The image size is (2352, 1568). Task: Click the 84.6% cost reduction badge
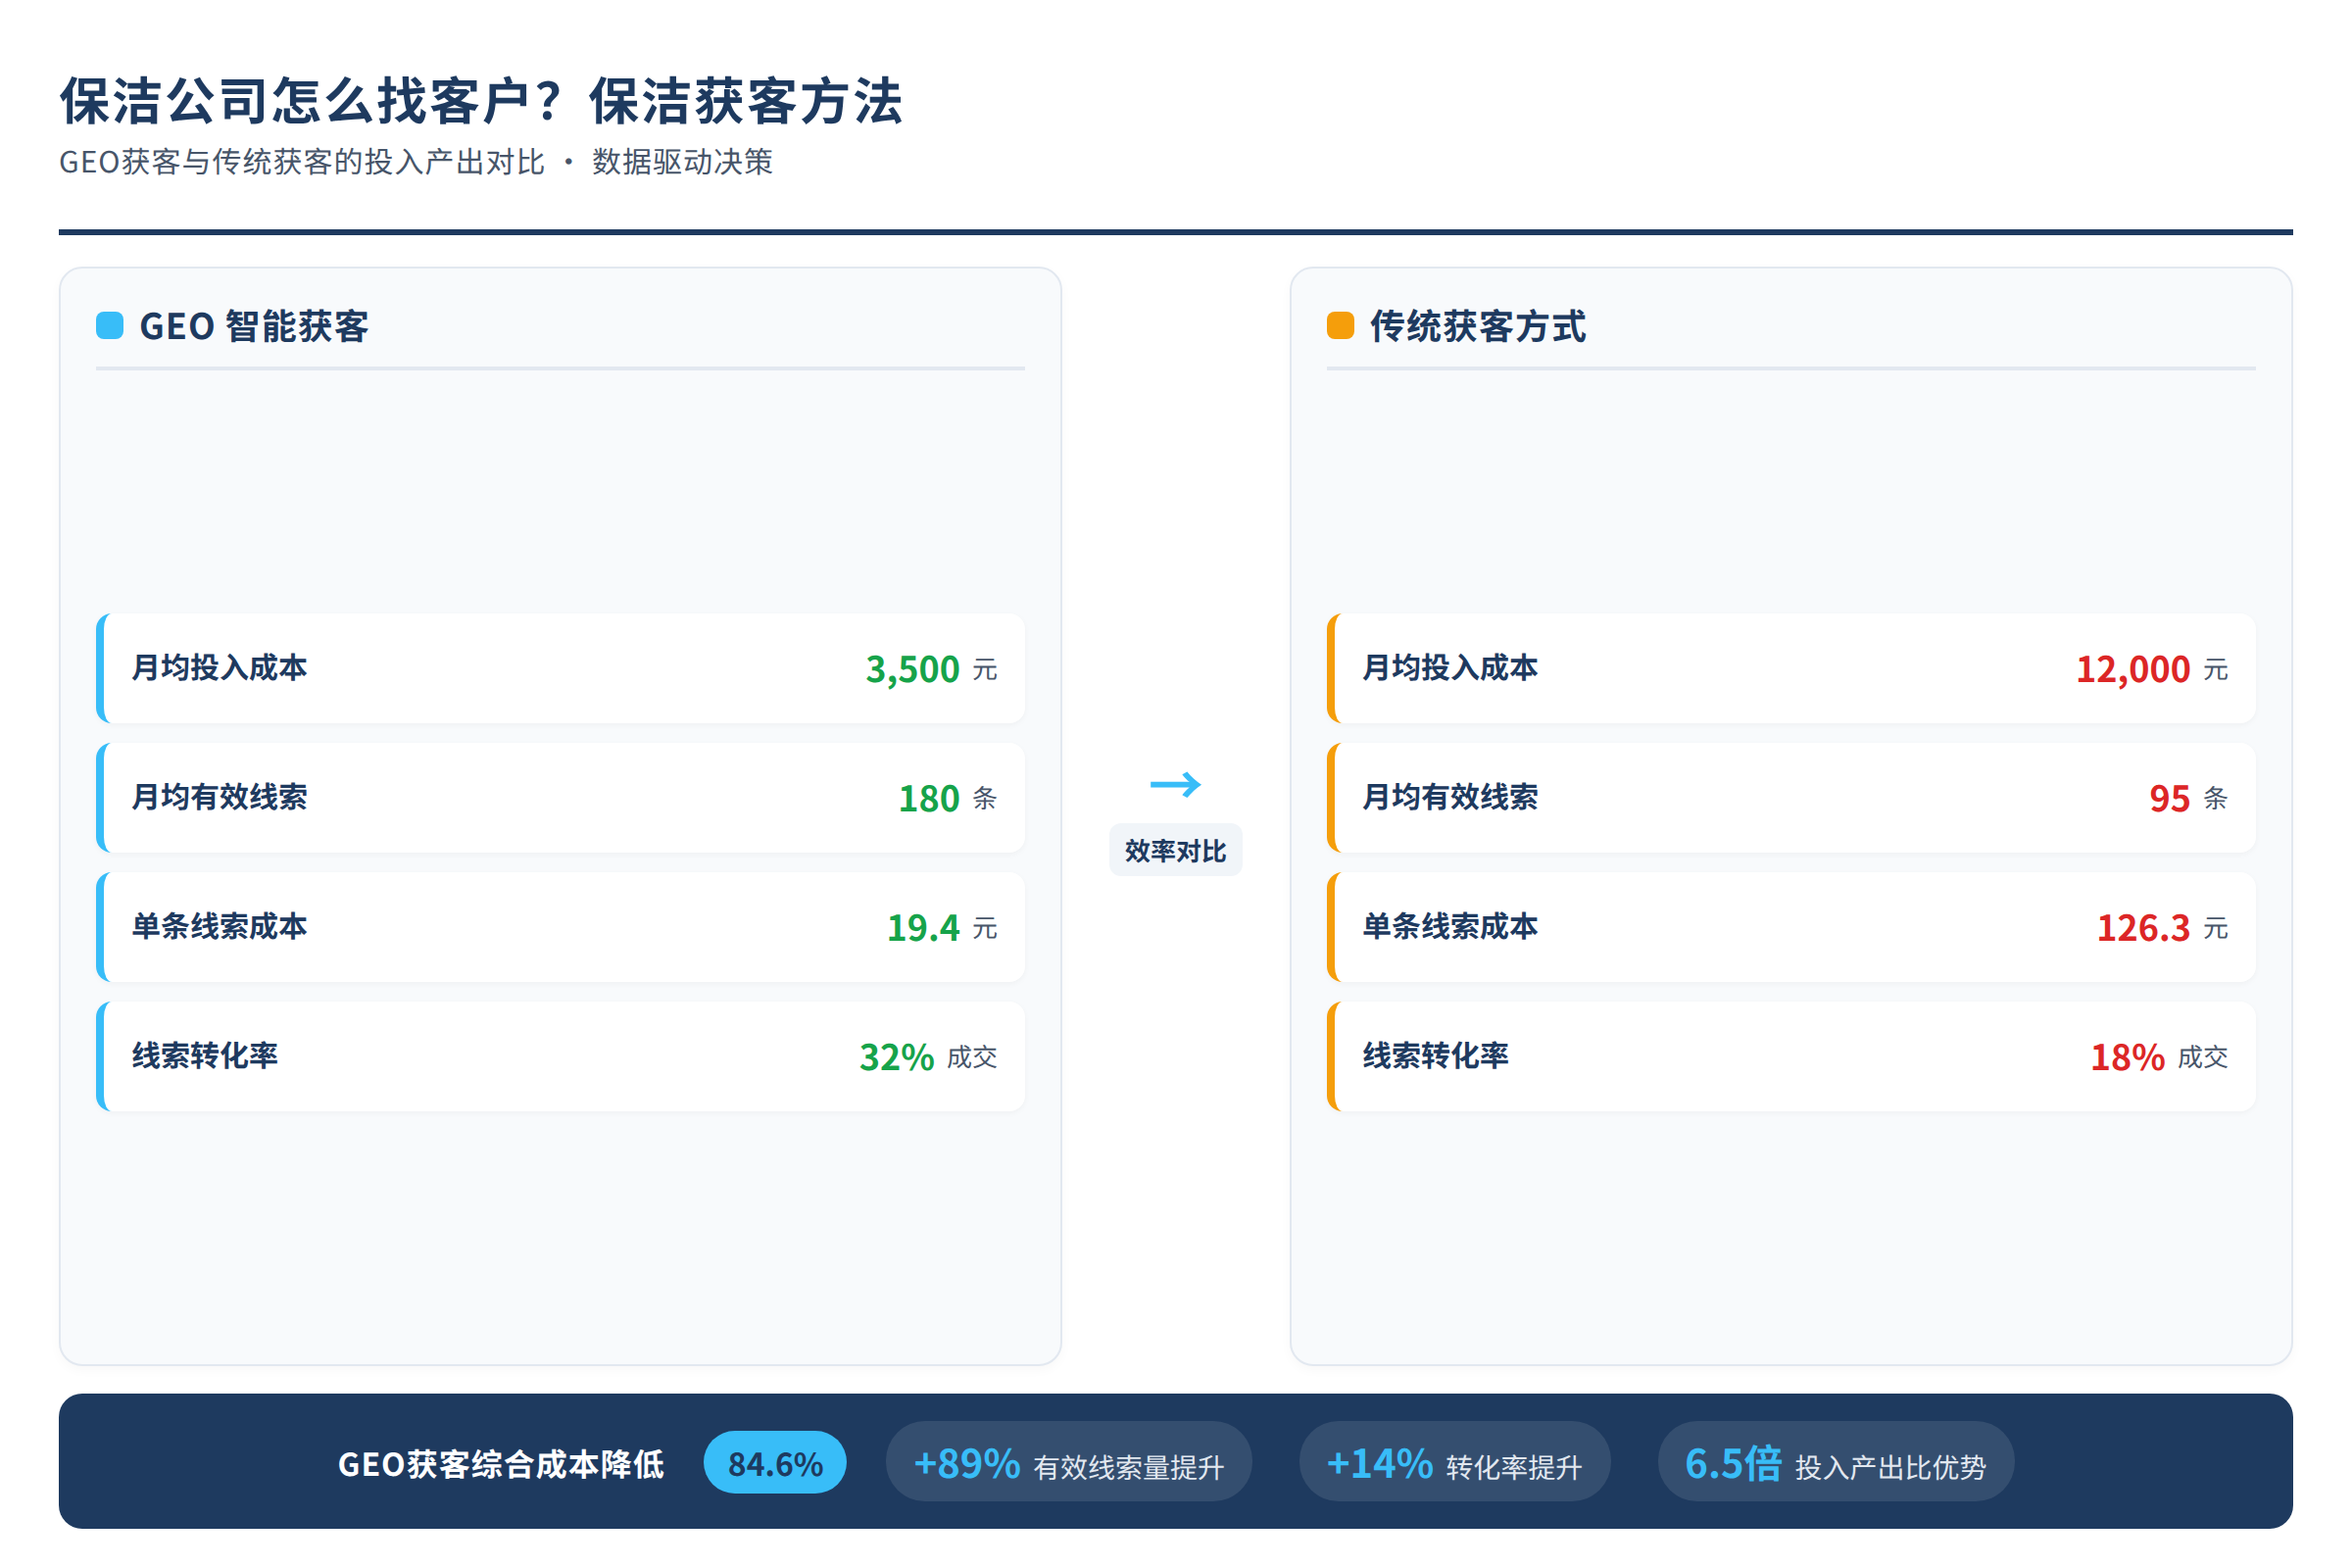775,1463
